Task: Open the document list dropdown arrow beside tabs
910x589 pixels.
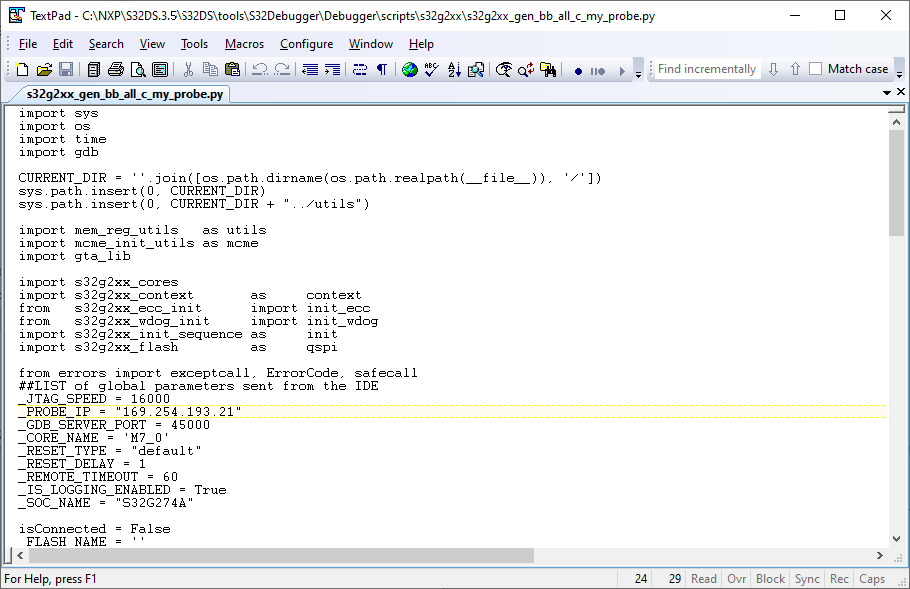Action: [887, 92]
